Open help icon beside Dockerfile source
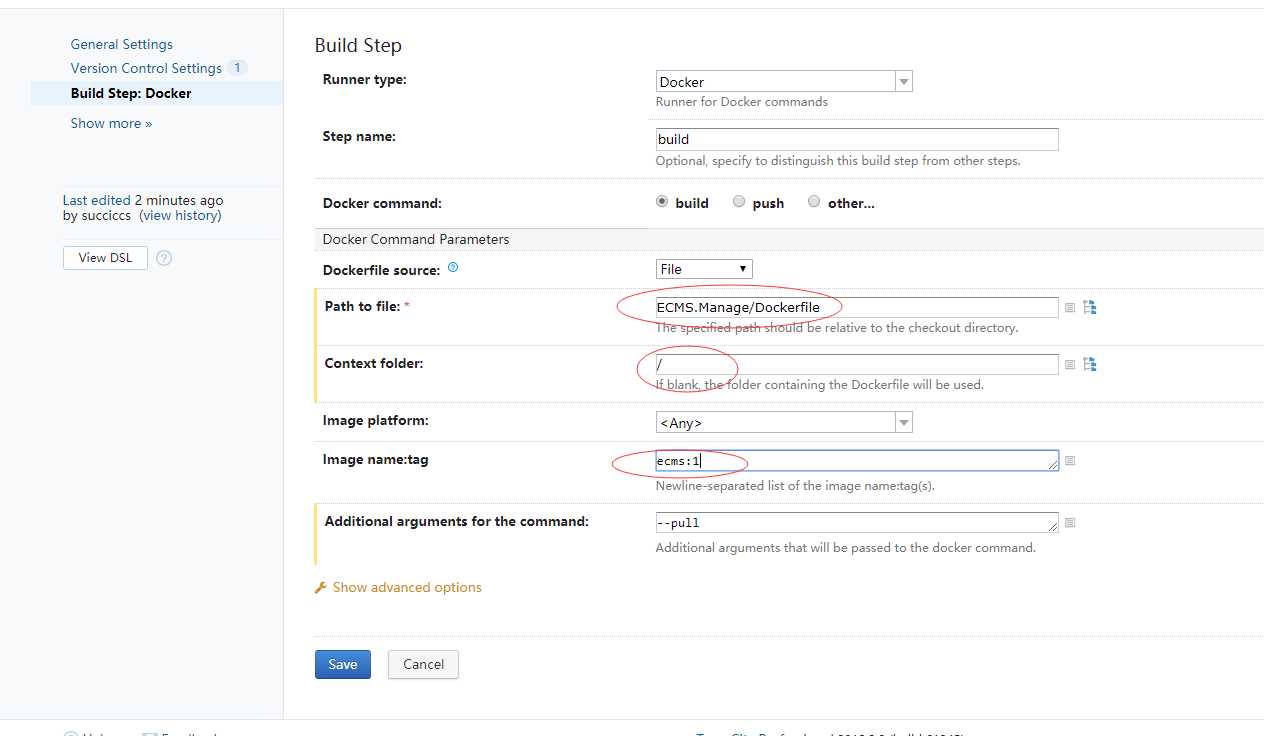This screenshot has width=1264, height=736. coord(453,268)
